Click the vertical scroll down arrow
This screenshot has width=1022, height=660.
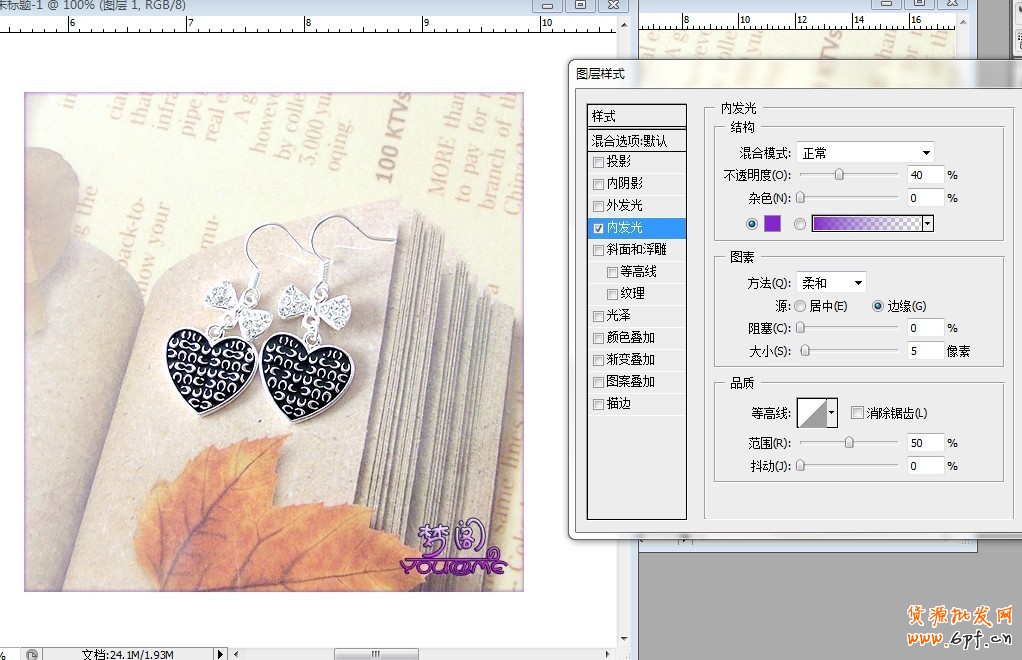[625, 639]
